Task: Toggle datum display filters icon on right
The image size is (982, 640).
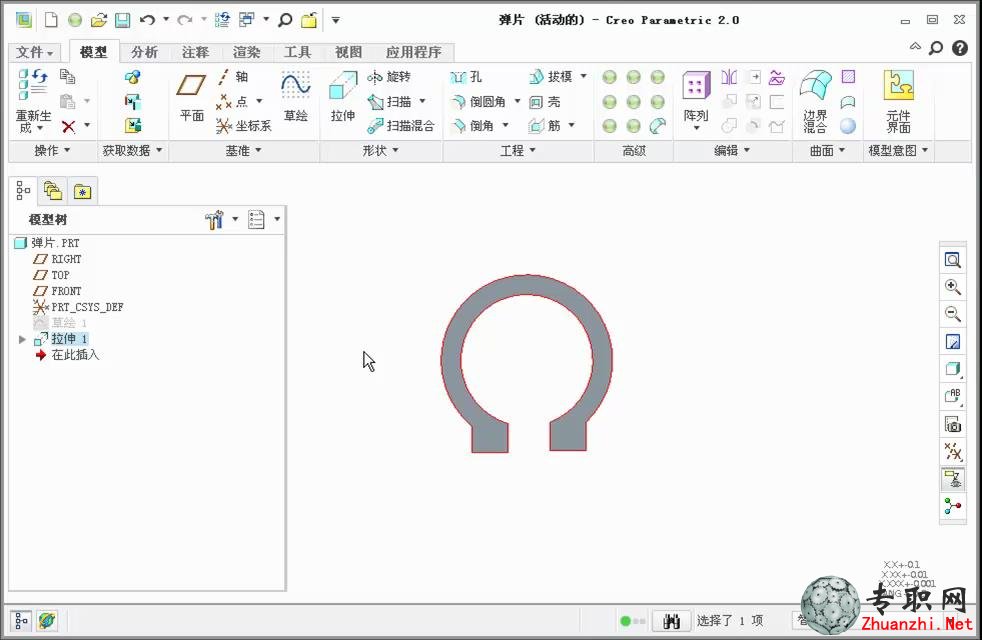Action: (953, 452)
